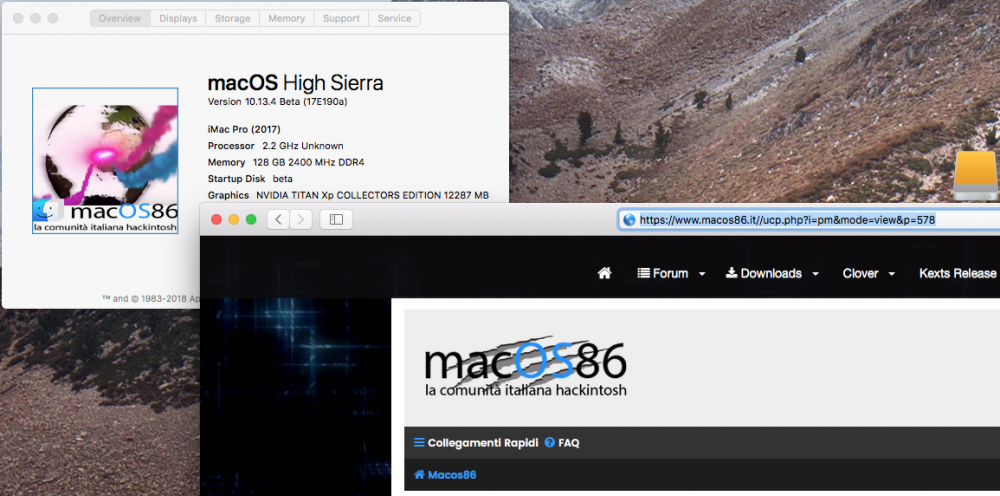Screen dimensions: 1000x496
Task: Click the Collegamenti Rapidi hamburger icon
Action: [419, 442]
